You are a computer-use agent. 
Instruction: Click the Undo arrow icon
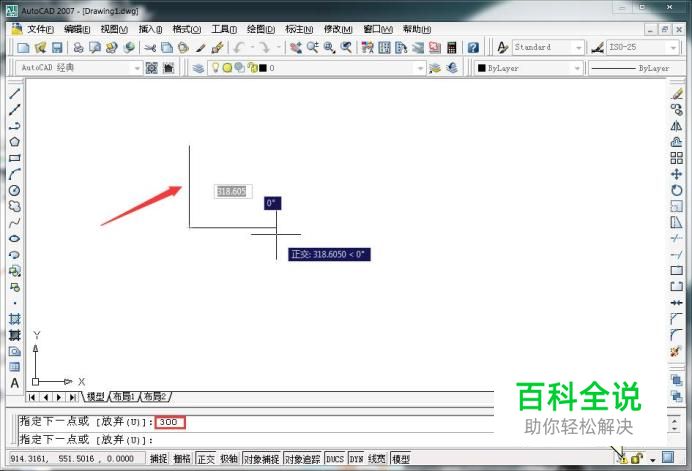coord(239,47)
